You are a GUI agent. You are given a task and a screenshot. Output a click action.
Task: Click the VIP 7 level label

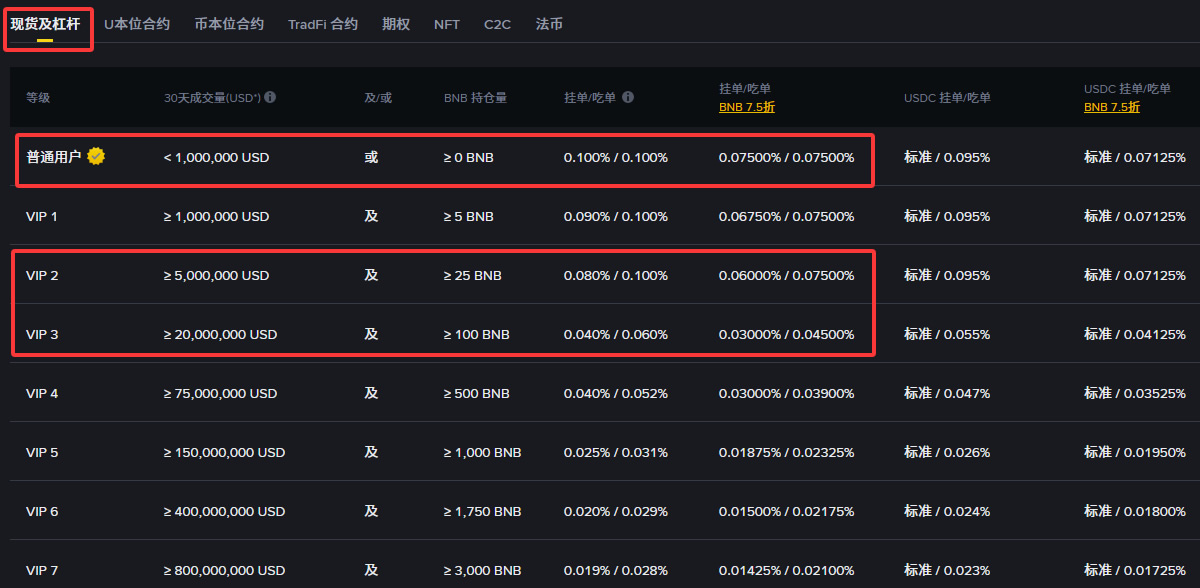tap(42, 570)
